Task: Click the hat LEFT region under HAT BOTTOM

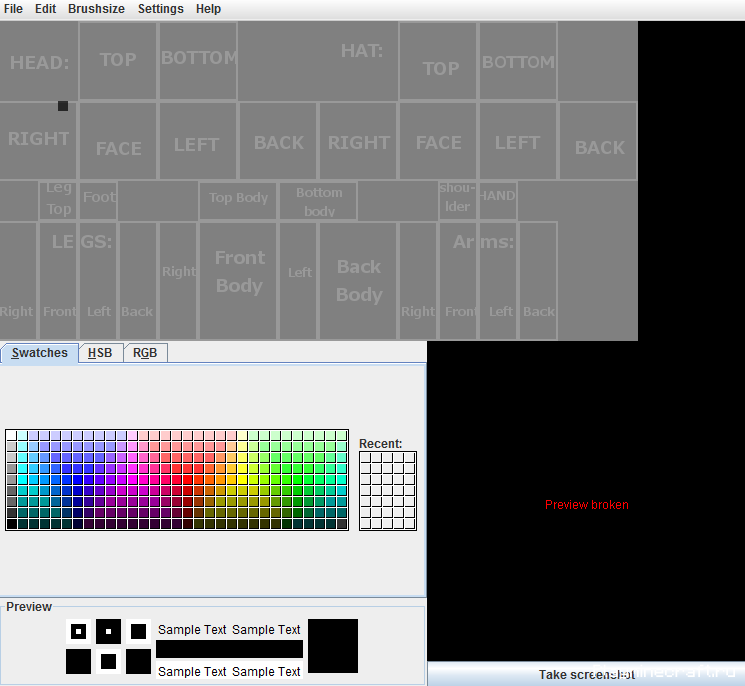Action: pos(518,141)
